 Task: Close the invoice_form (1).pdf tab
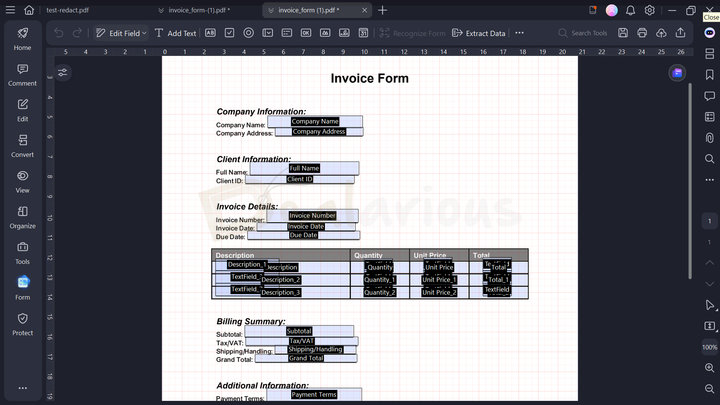pos(364,10)
